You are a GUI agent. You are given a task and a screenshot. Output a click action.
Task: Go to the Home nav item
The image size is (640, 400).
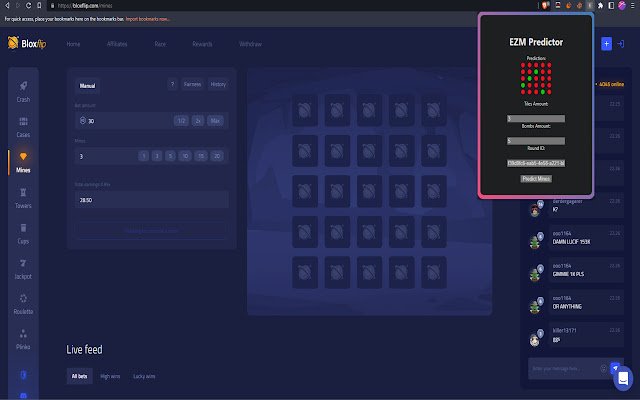pyautogui.click(x=73, y=44)
